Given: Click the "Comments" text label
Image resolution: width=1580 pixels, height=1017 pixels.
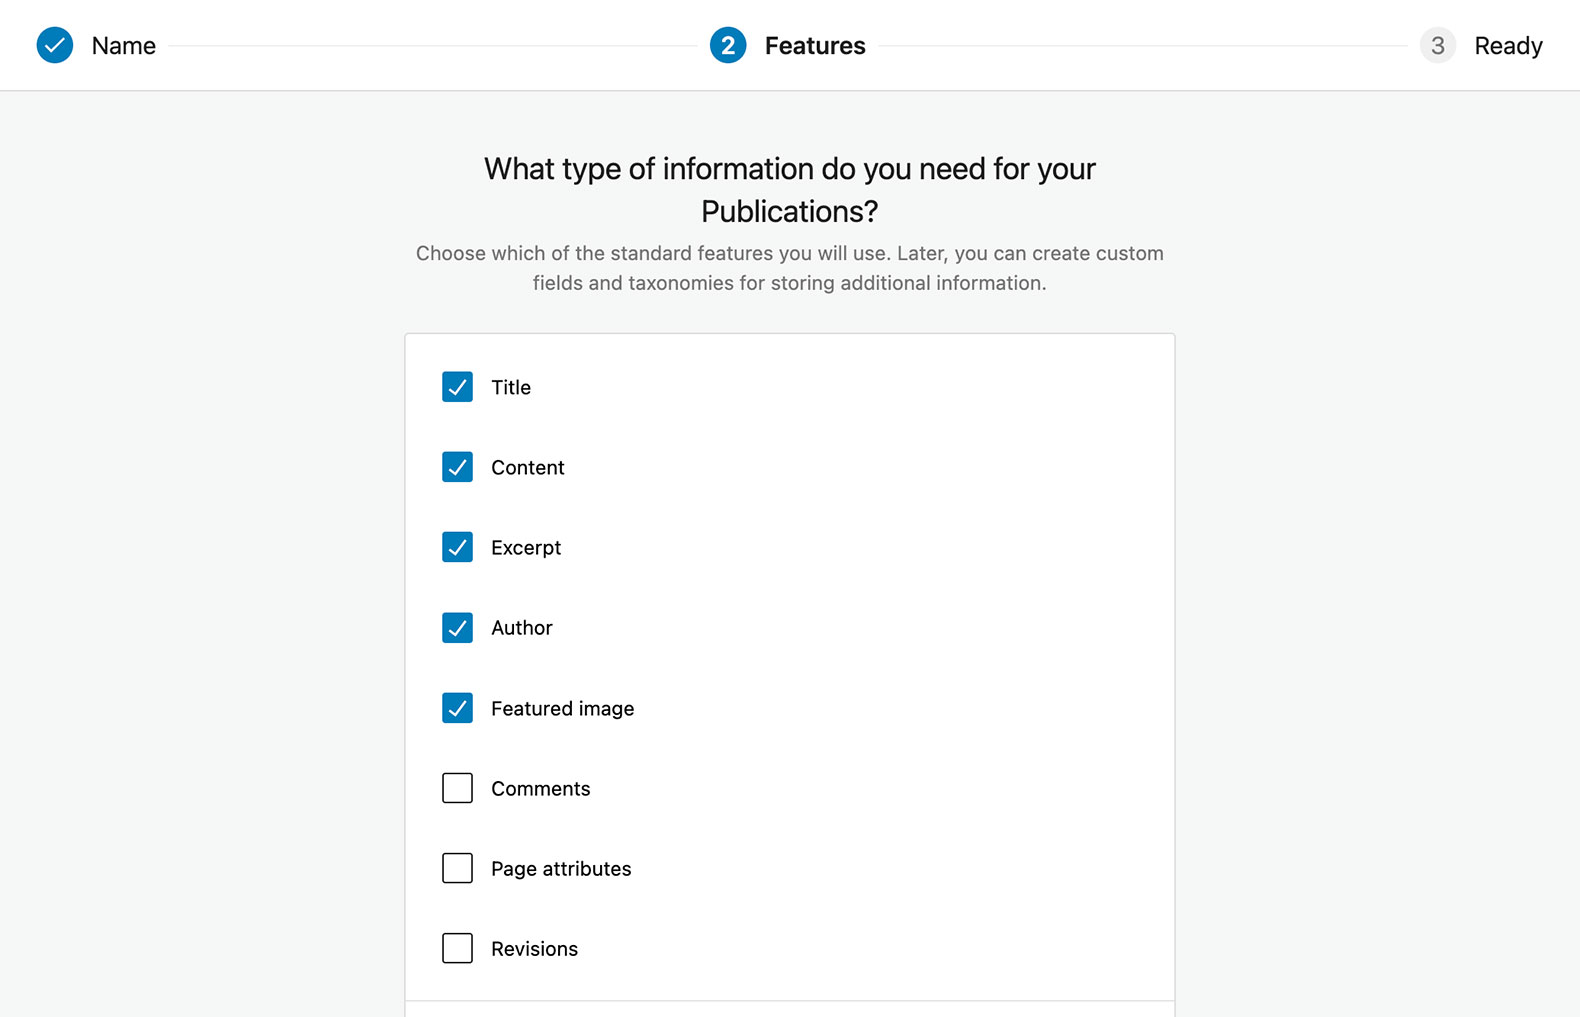Looking at the screenshot, I should 540,789.
